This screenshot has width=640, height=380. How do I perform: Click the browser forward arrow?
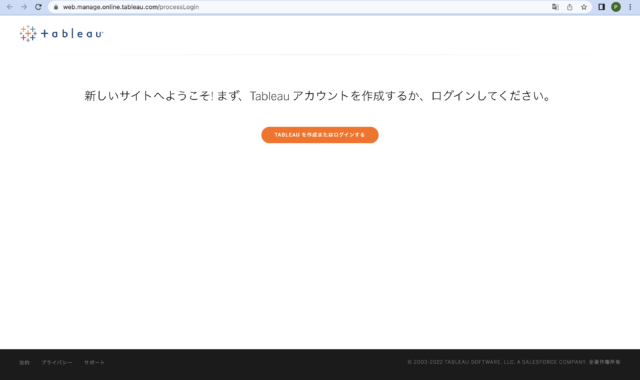(24, 7)
